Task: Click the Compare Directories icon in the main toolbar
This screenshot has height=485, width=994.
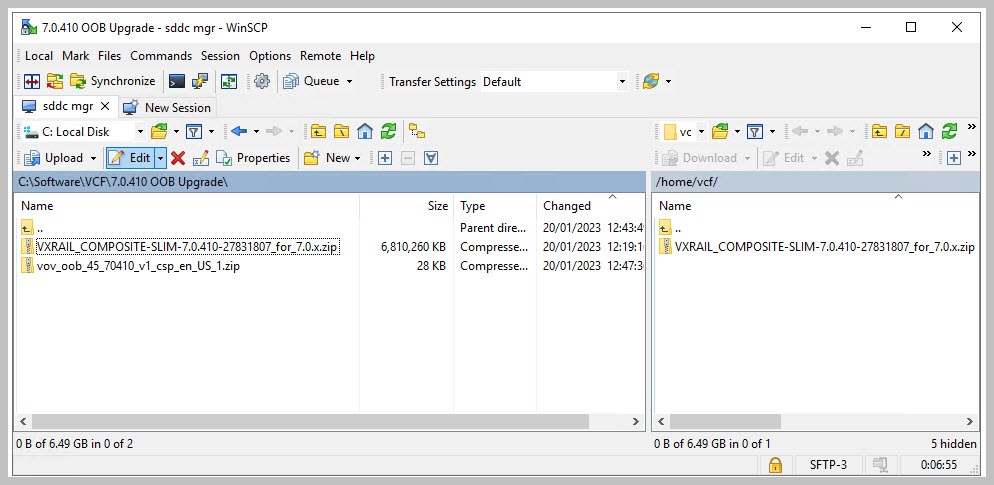Action: pyautogui.click(x=32, y=81)
